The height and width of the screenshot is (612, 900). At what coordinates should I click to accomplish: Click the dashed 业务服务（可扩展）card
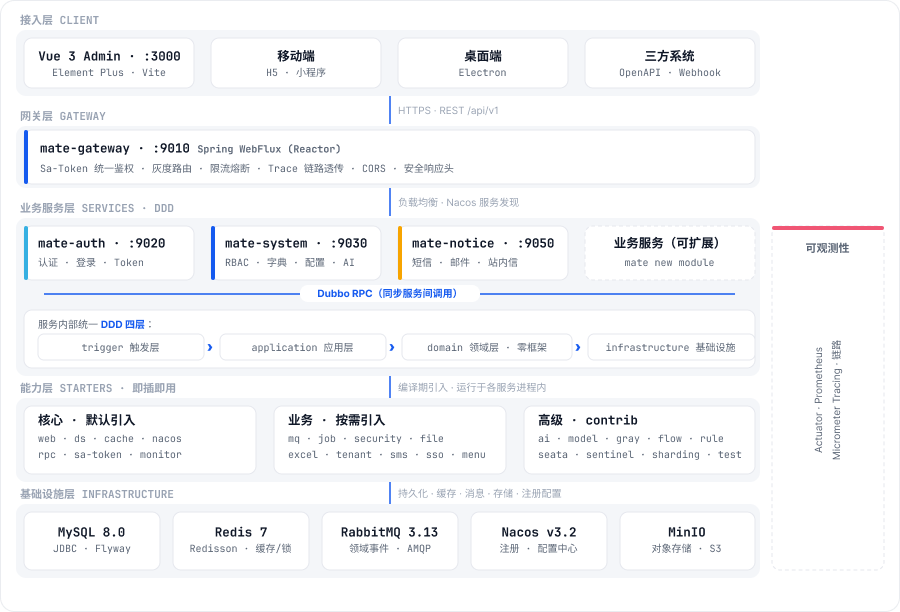click(670, 253)
